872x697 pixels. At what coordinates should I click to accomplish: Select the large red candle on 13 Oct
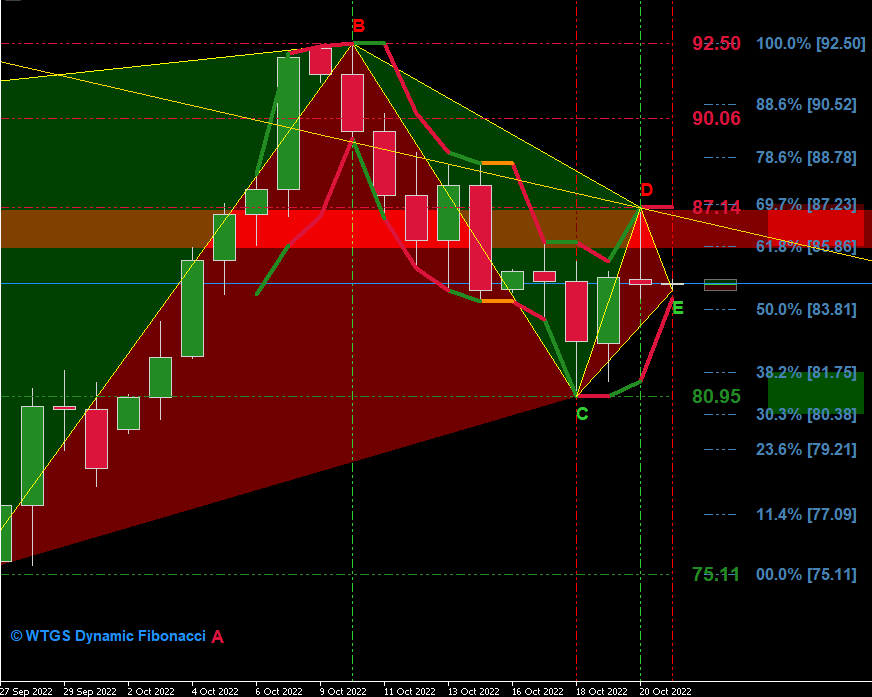click(480, 238)
